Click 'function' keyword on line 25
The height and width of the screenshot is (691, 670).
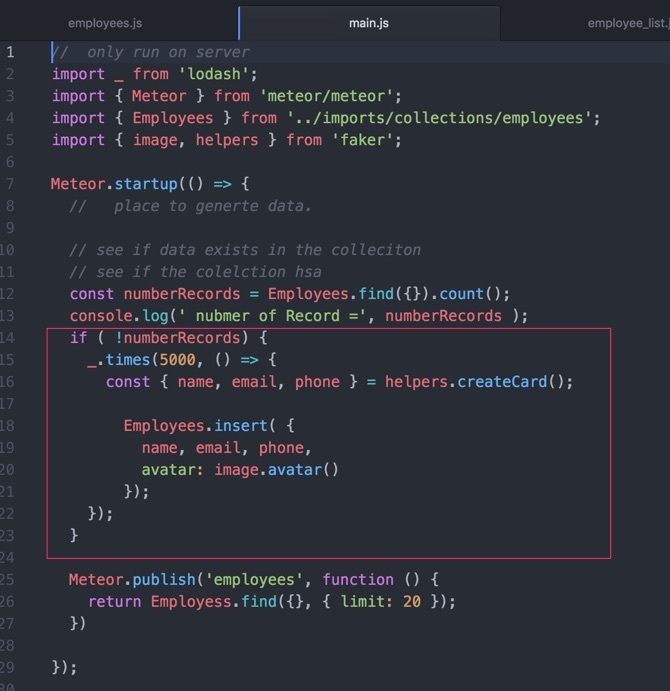[x=358, y=580]
